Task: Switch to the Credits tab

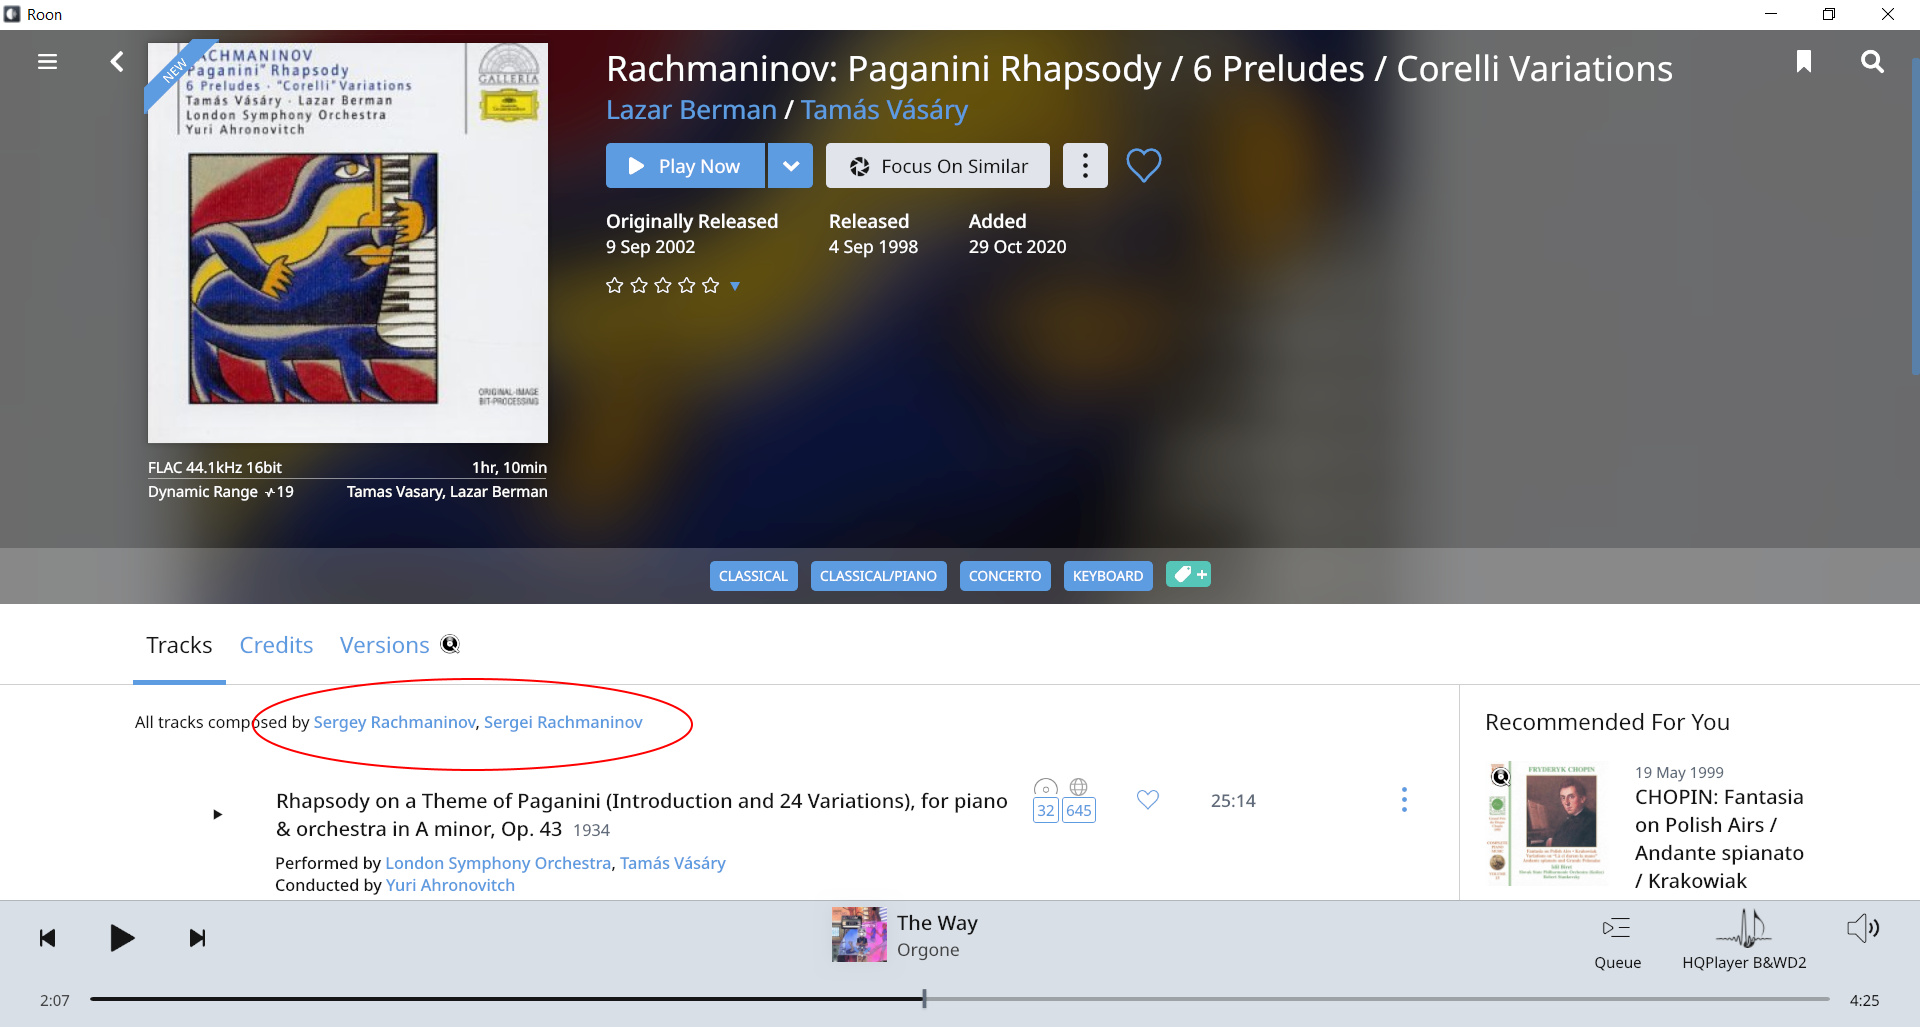Action: pos(276,645)
